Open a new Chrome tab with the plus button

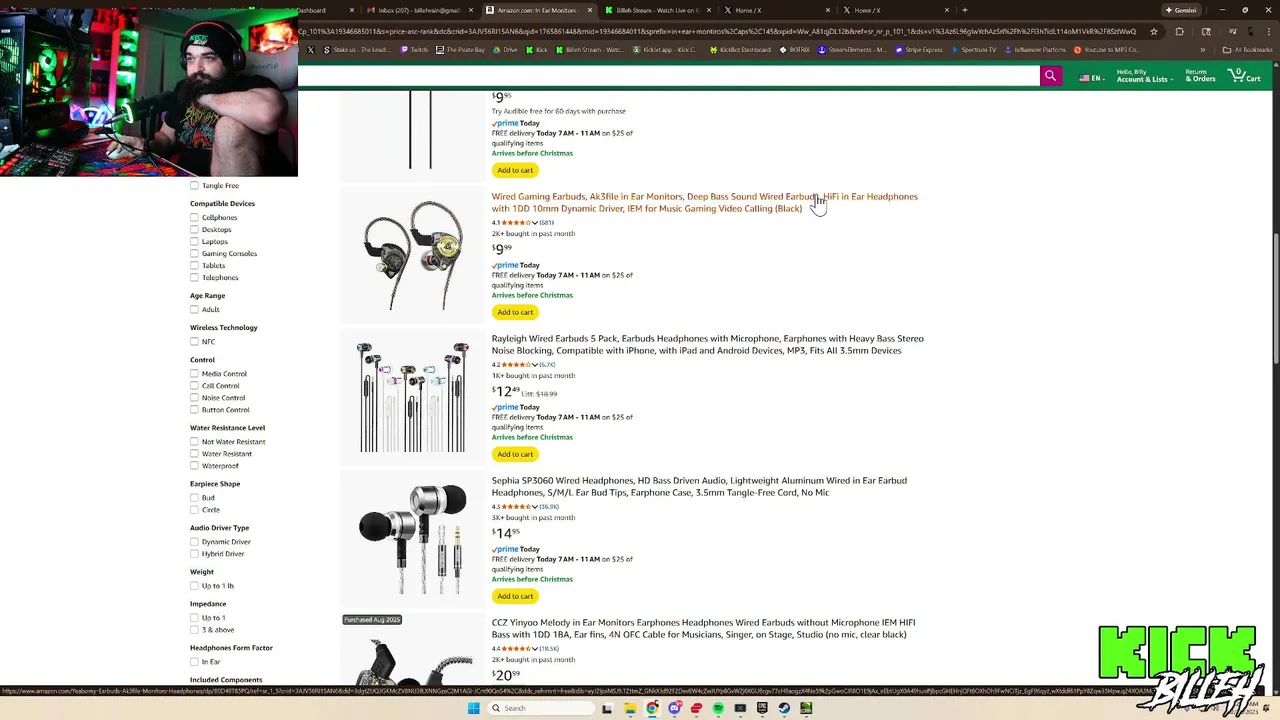(964, 10)
